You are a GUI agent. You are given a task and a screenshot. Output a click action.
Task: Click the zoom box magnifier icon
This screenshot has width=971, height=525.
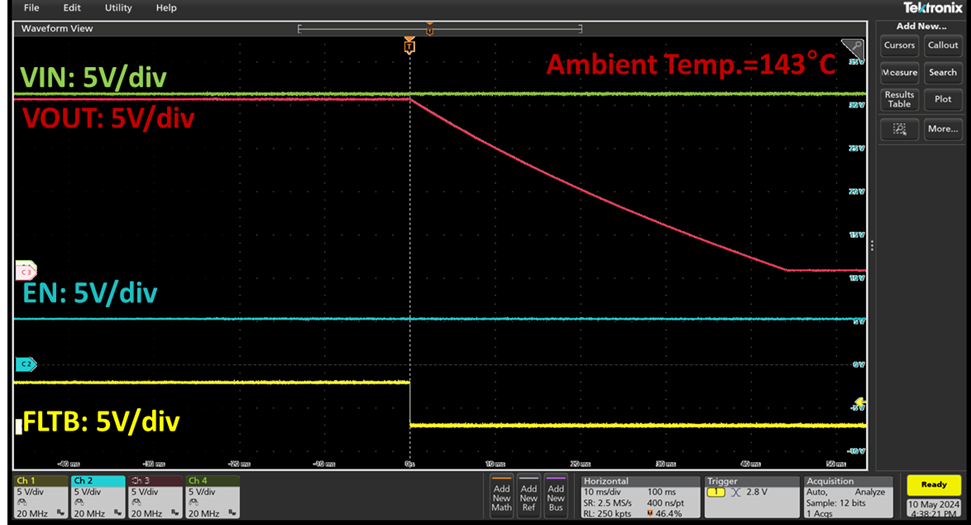tap(899, 129)
